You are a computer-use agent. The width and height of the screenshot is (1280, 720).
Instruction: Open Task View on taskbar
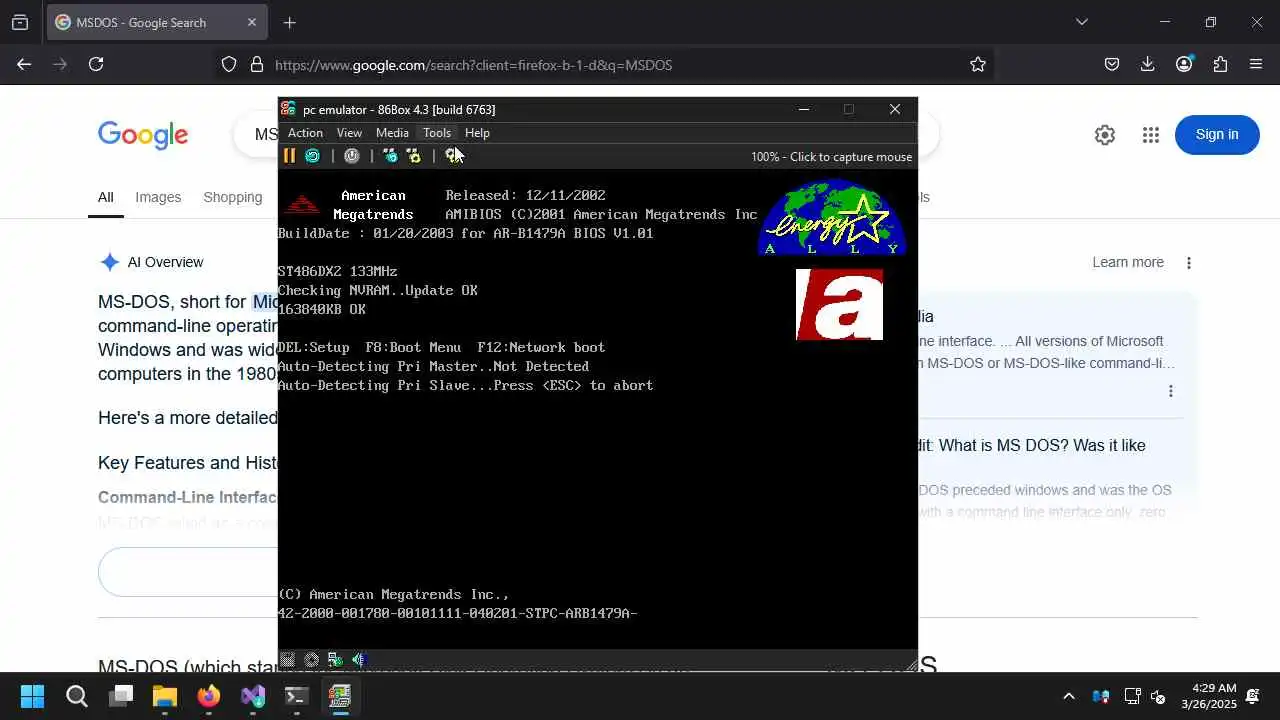(121, 696)
